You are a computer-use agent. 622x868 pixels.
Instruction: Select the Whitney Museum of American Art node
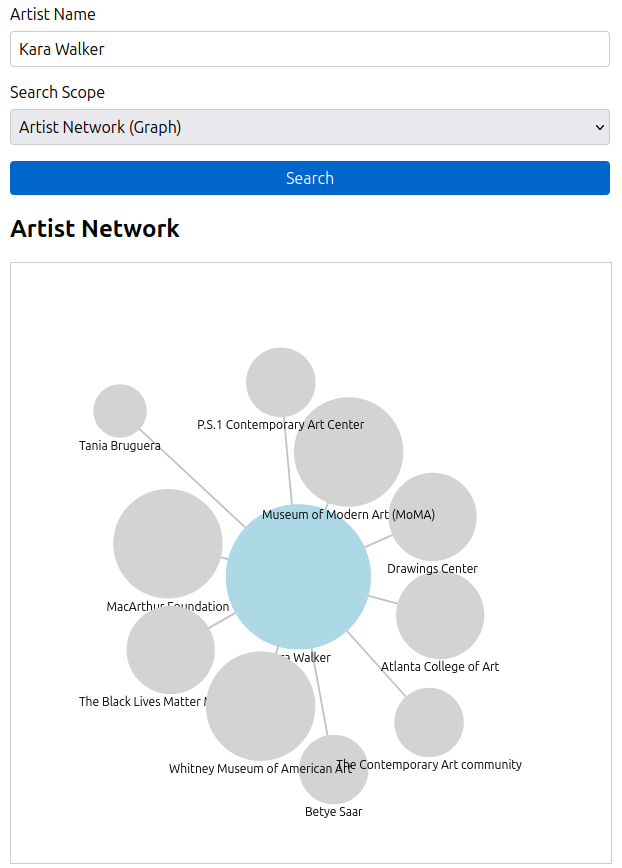pos(261,706)
